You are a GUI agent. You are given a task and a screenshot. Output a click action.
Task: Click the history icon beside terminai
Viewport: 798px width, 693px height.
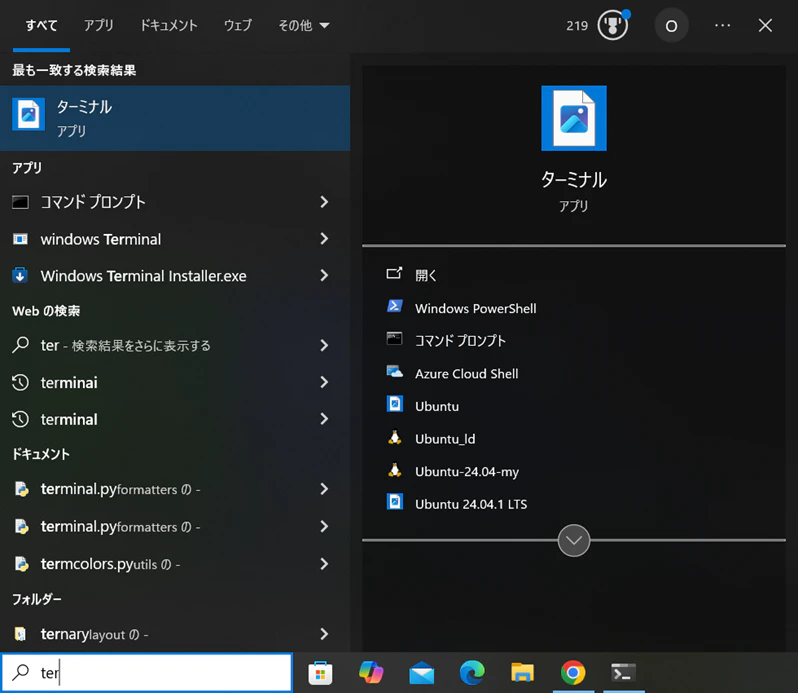click(20, 382)
